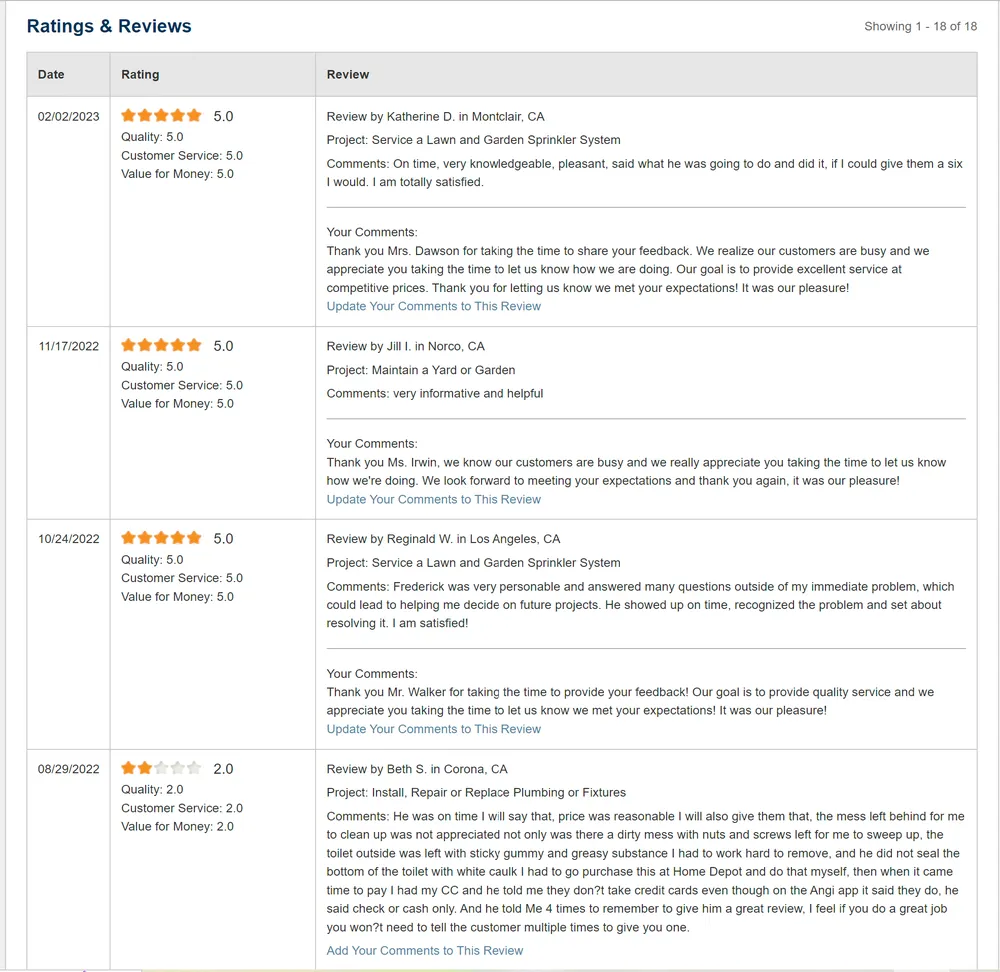Click 'Review by Reginald W. in Los Angeles, CA'
The image size is (1000, 972).
pos(443,539)
